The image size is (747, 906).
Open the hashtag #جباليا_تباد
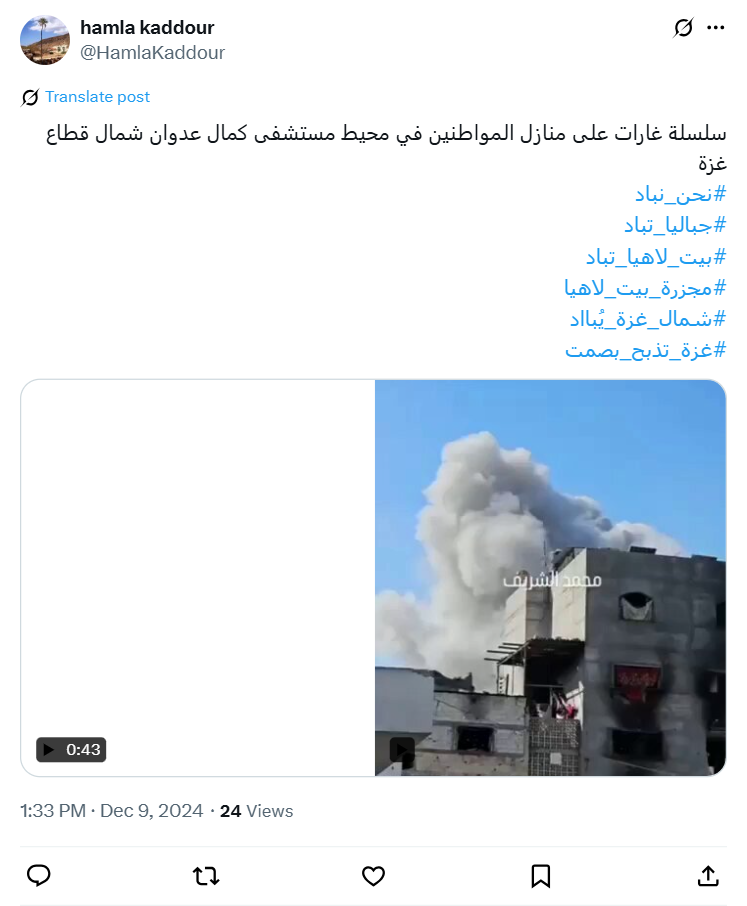[674, 225]
